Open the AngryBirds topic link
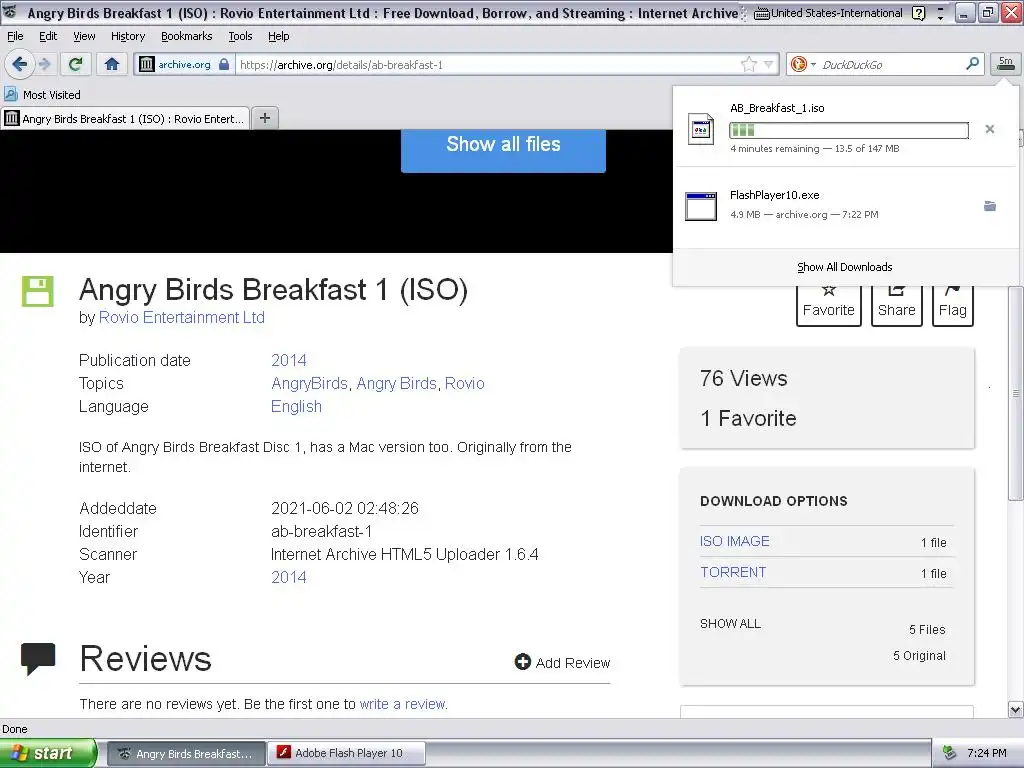Viewport: 1024px width, 768px height. pos(310,383)
